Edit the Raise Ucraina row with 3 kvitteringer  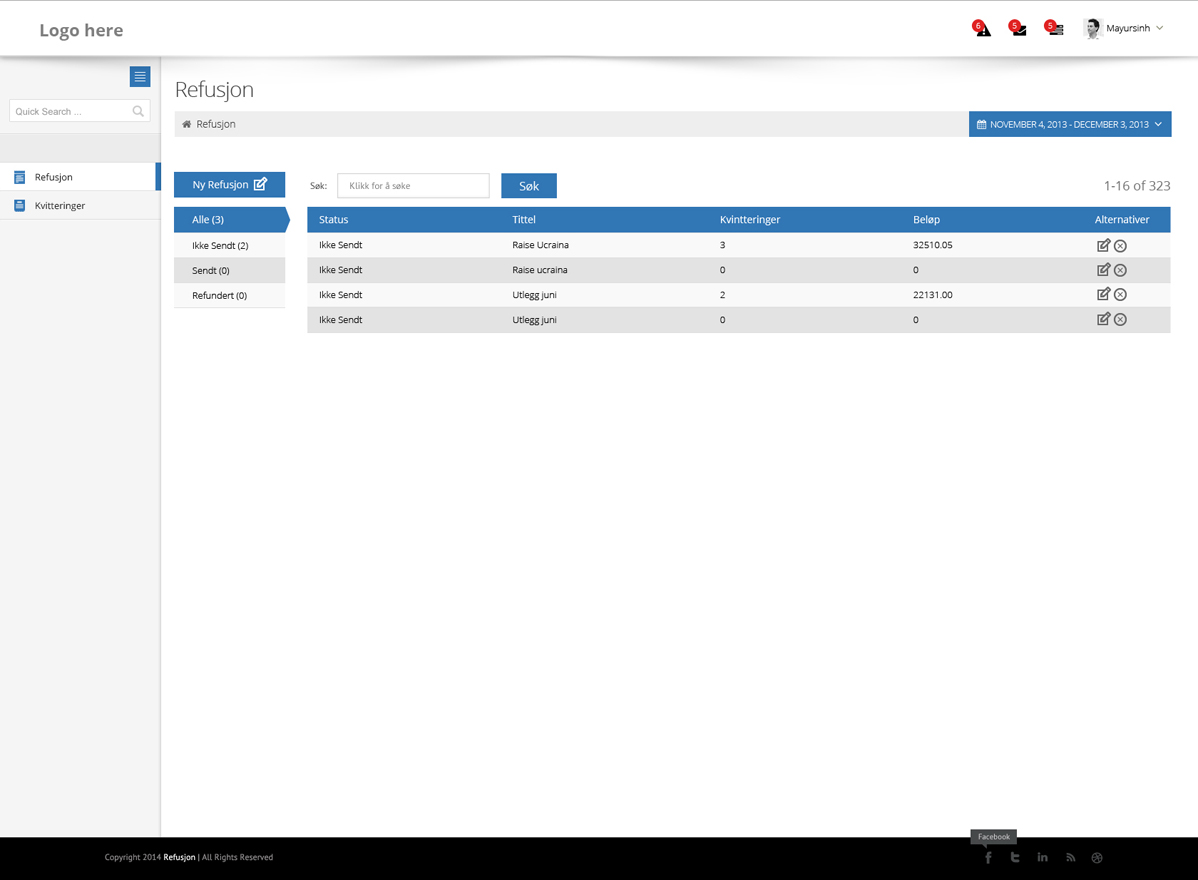1103,245
